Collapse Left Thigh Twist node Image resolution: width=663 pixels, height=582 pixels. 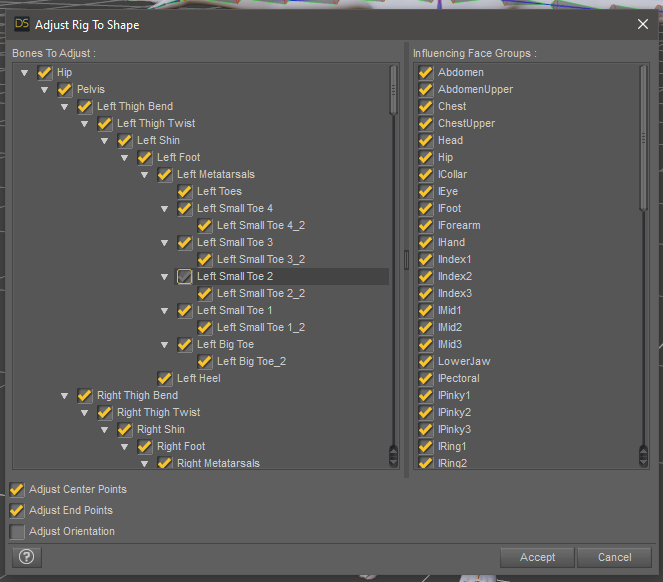(85, 124)
